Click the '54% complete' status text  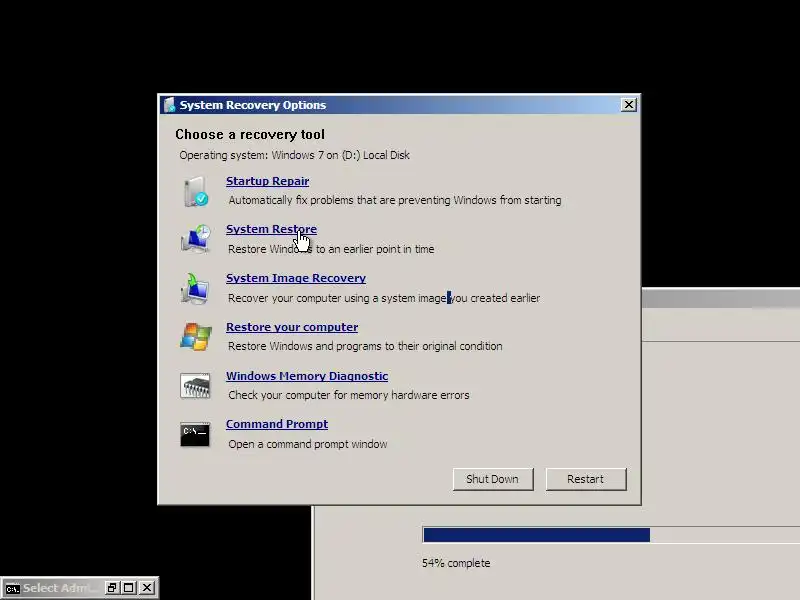456,563
